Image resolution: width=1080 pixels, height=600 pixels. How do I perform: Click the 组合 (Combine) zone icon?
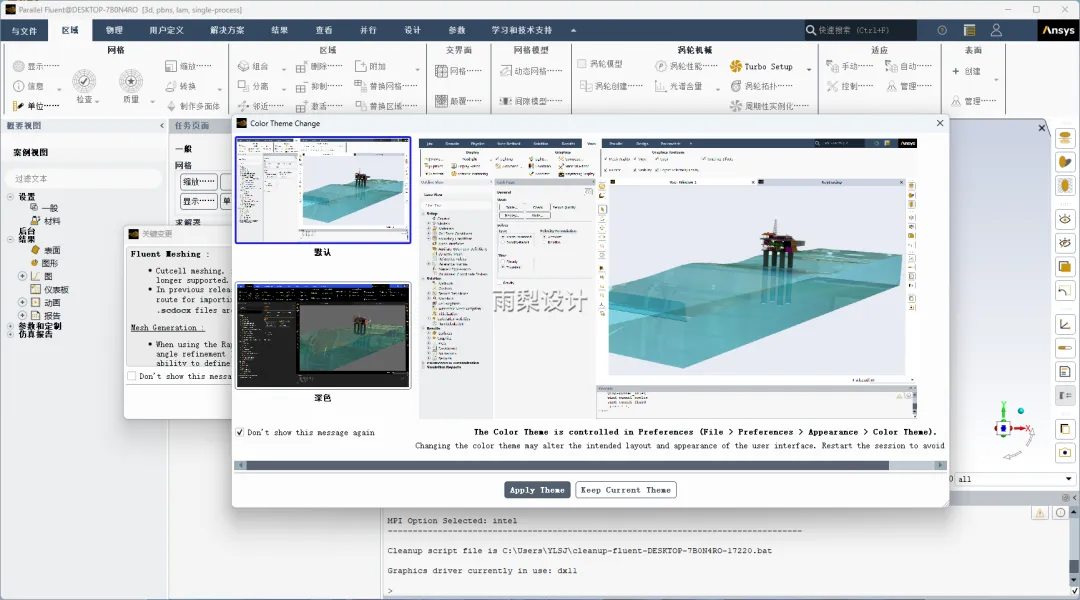pyautogui.click(x=243, y=66)
